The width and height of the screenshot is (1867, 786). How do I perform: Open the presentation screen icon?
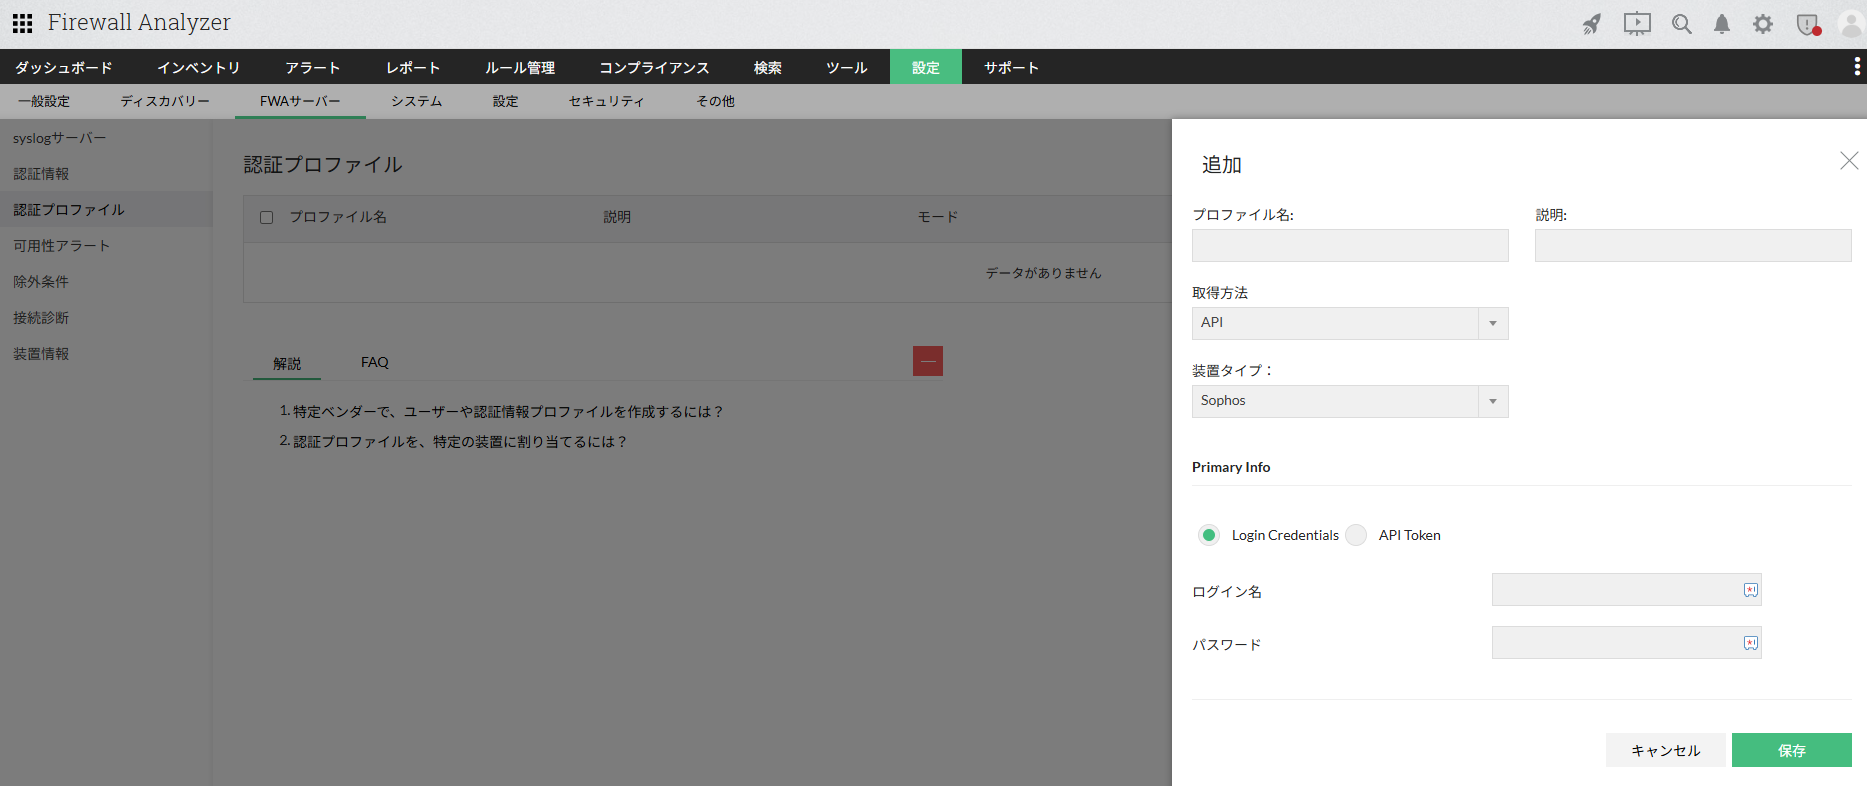[1637, 24]
